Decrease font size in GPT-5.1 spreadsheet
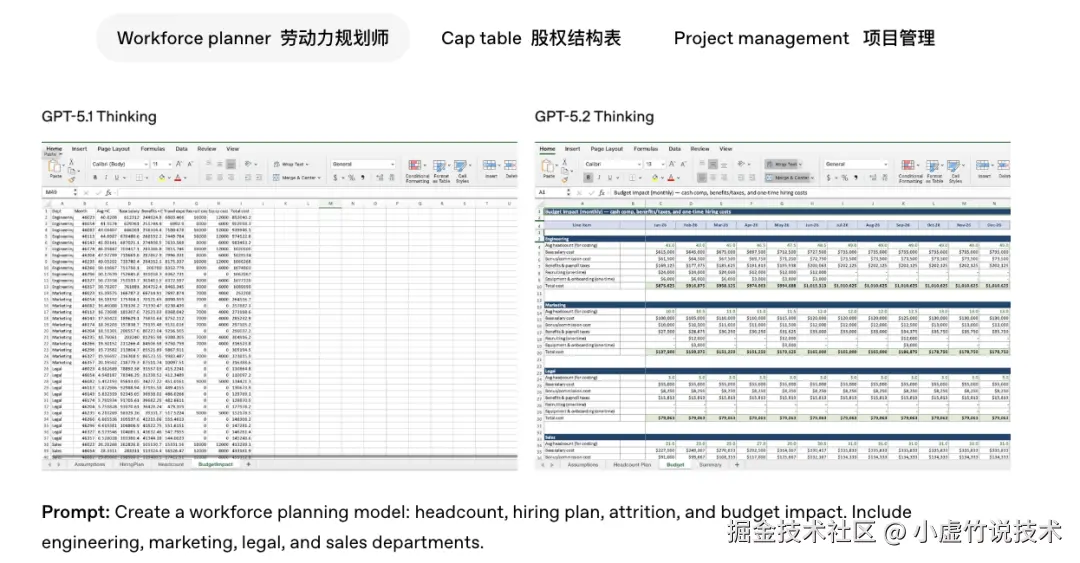The height and width of the screenshot is (563, 1080). coord(190,164)
